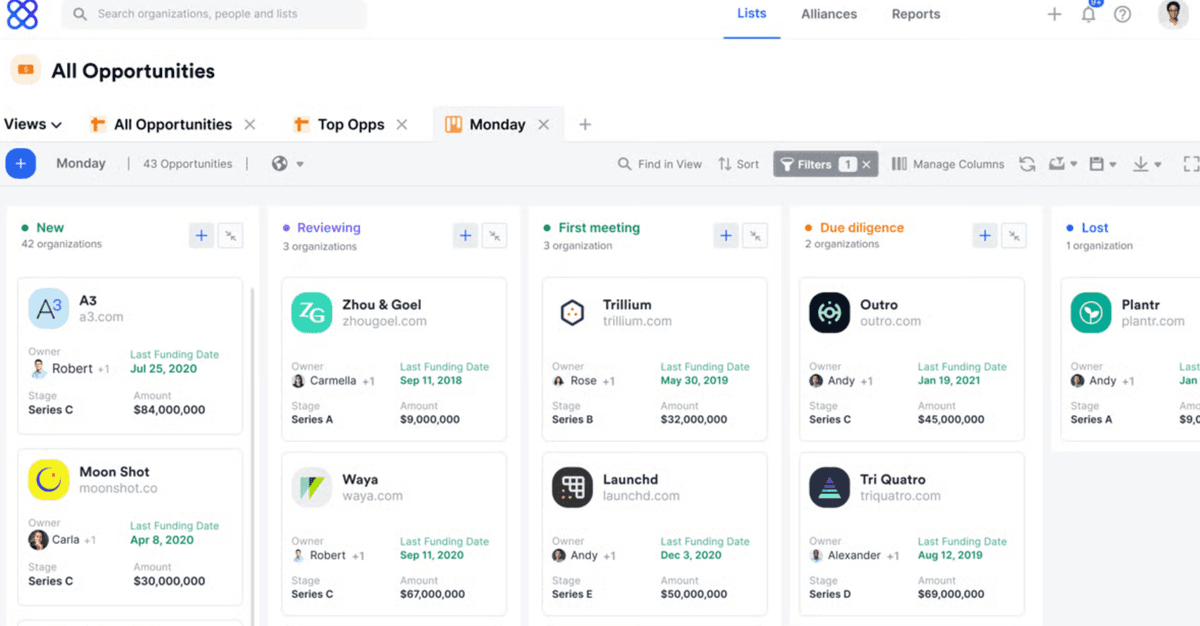Screen dimensions: 1200x626
Task: Click the help question mark icon
Action: 1122,14
